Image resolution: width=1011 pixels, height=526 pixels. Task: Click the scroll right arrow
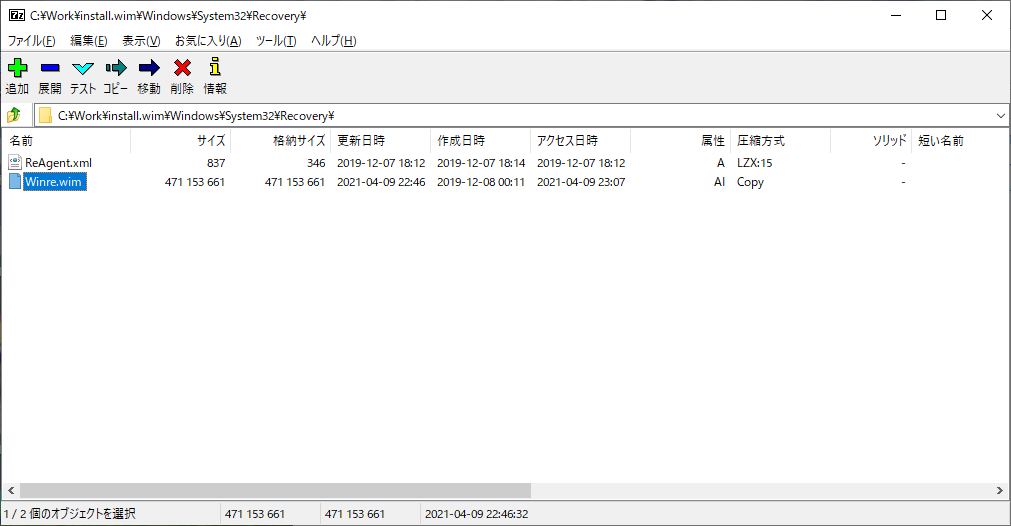pyautogui.click(x=1000, y=491)
